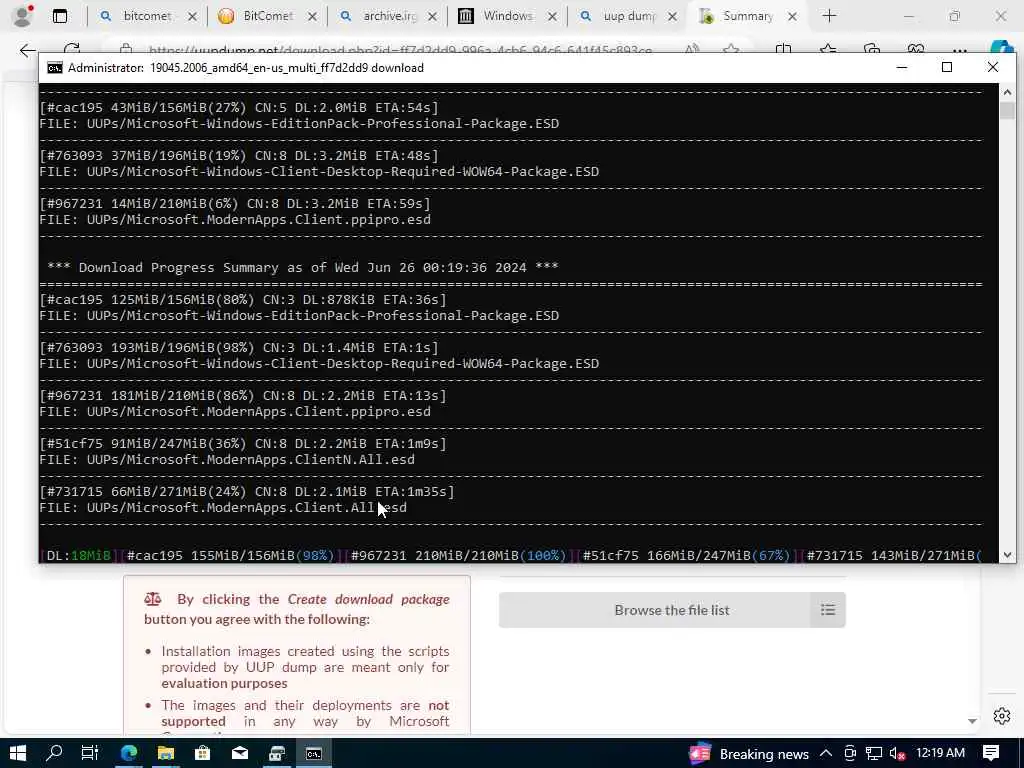Click the webpage scrollbar down arrow

[x=972, y=721]
